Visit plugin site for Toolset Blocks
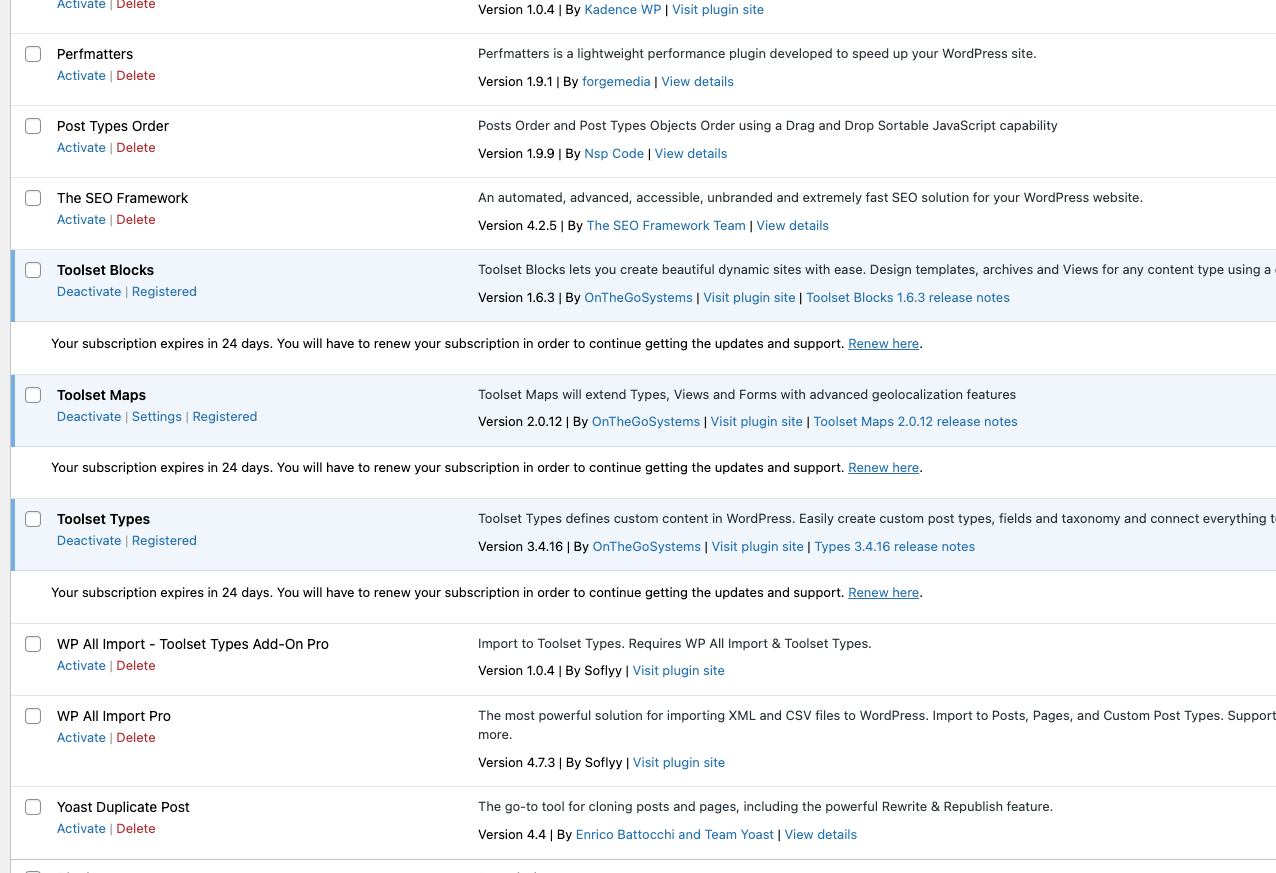1276x873 pixels. [749, 298]
